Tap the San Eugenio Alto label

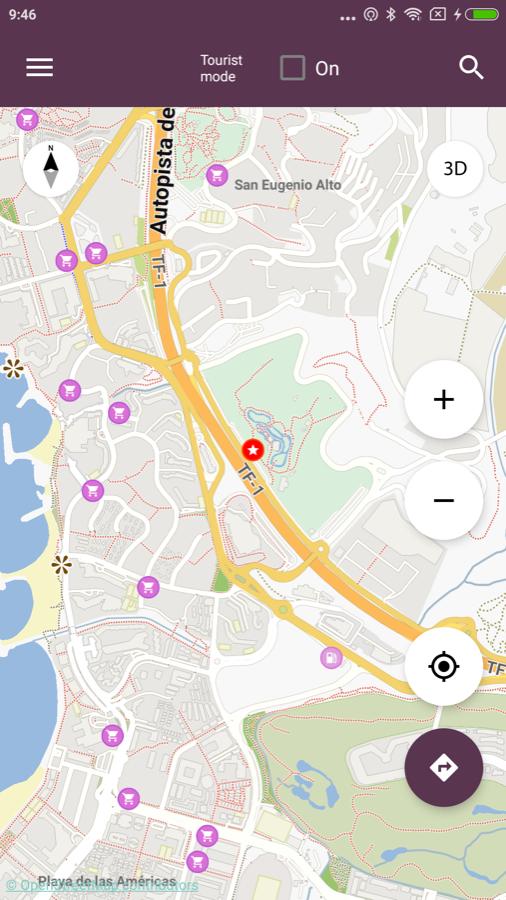[x=288, y=185]
